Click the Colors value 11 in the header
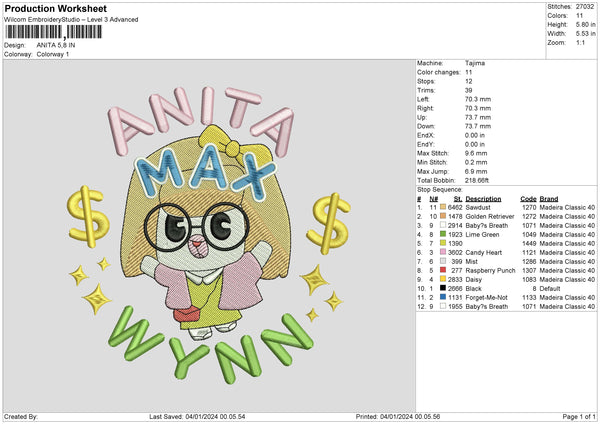 (x=579, y=16)
